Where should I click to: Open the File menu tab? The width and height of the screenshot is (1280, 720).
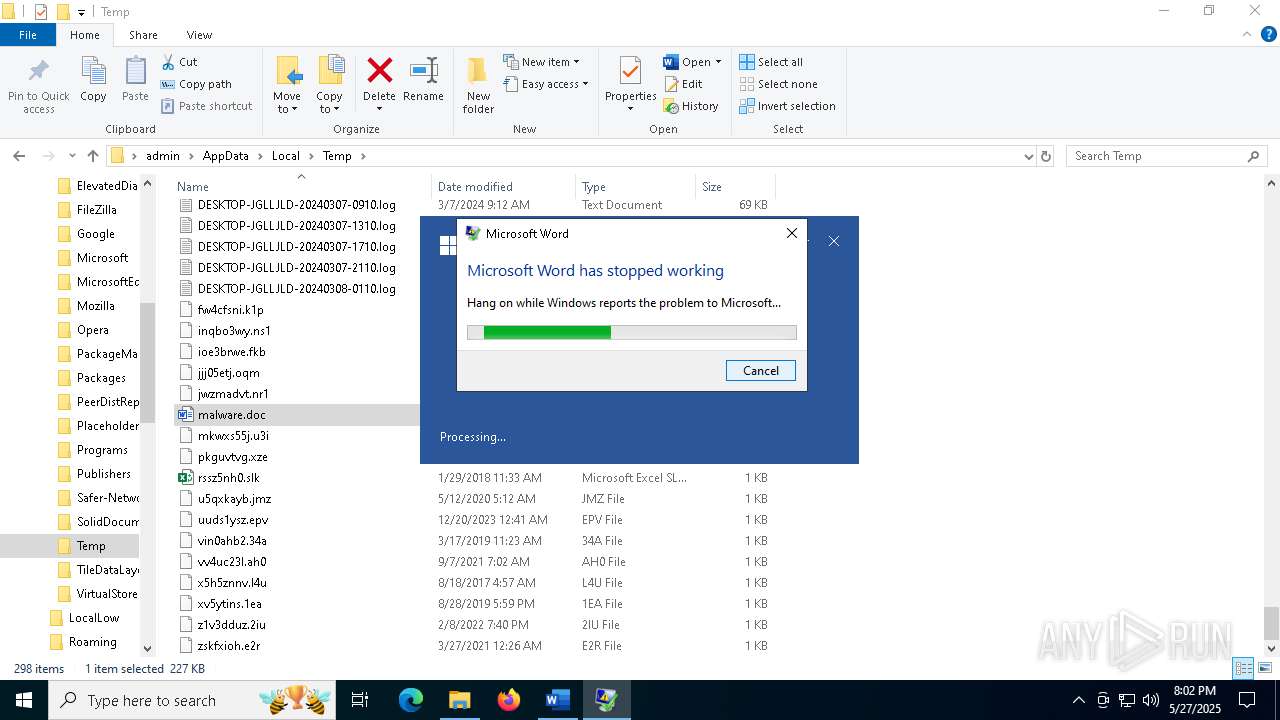tap(28, 35)
